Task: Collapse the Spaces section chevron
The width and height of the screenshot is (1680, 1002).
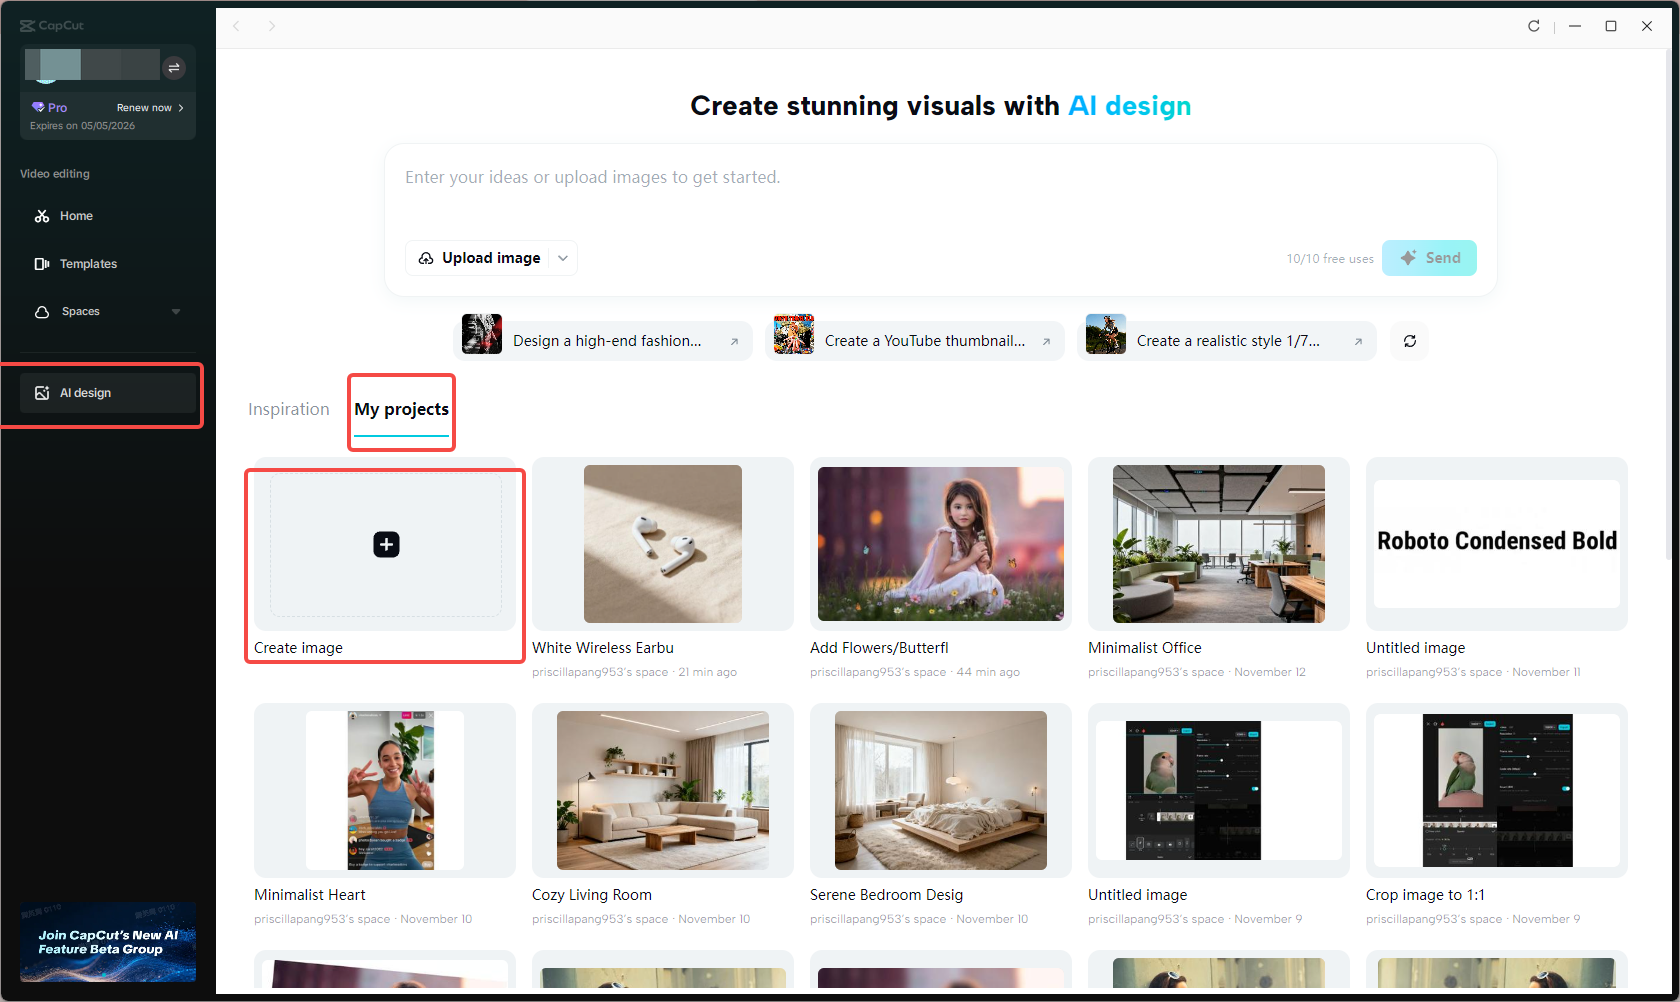Action: point(176,311)
